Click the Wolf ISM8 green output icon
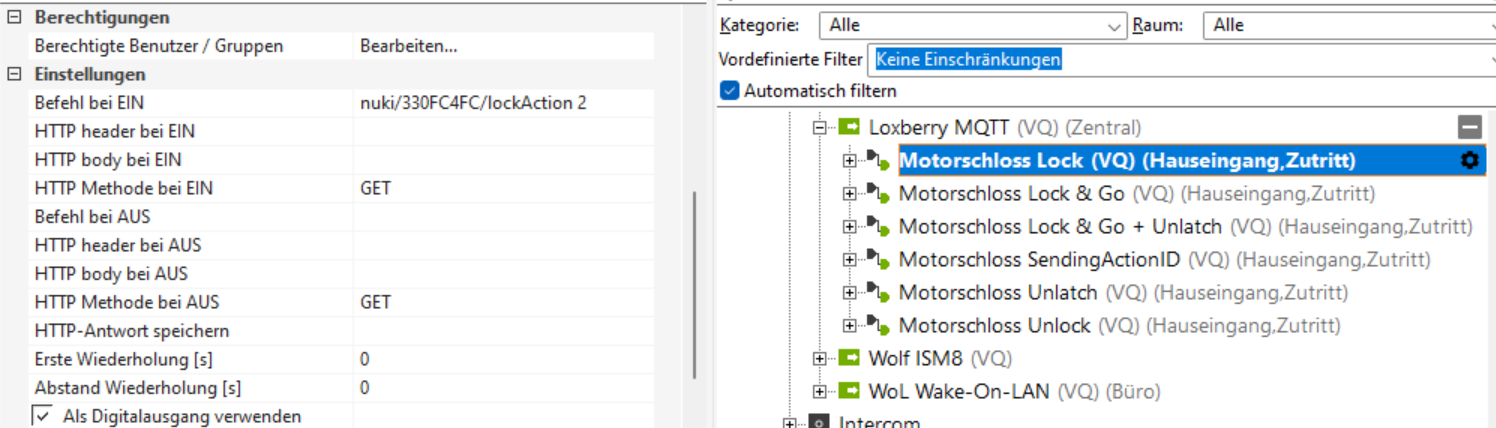Viewport: 1496px width, 428px height. 849,358
